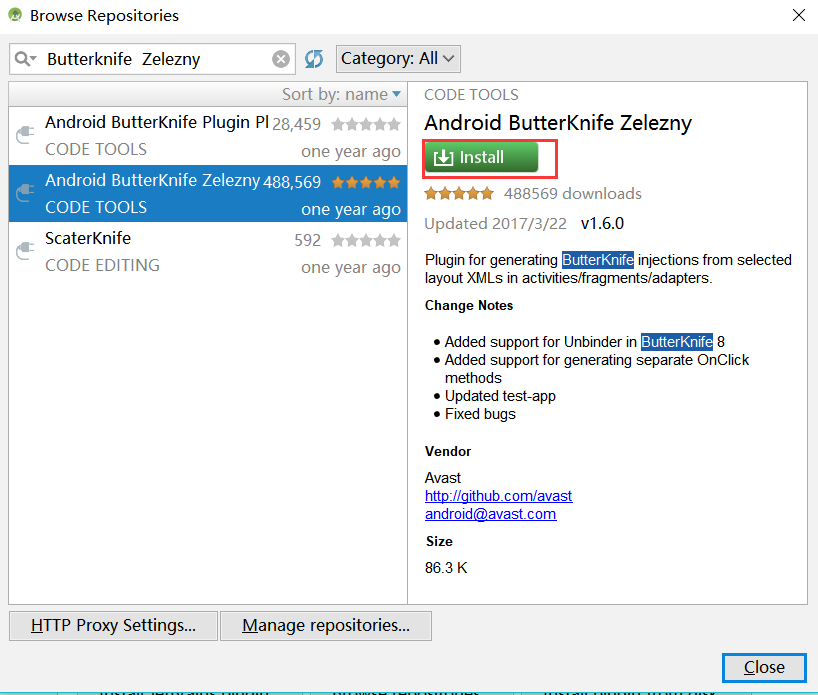Click the Vendor name Avast
This screenshot has width=818, height=695.
(442, 478)
